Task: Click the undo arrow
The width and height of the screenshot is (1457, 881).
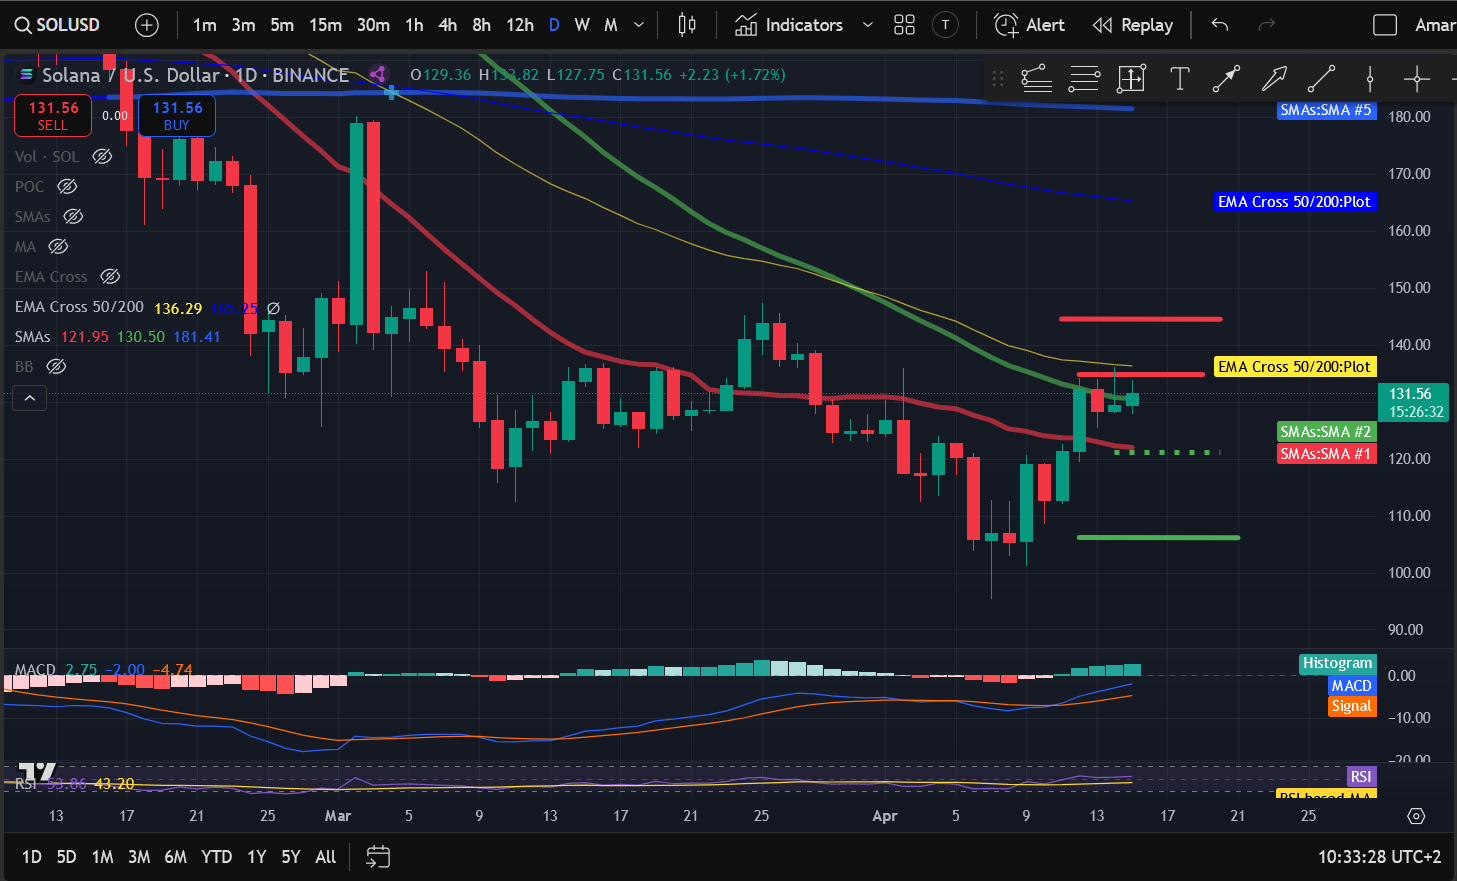Action: point(1219,25)
